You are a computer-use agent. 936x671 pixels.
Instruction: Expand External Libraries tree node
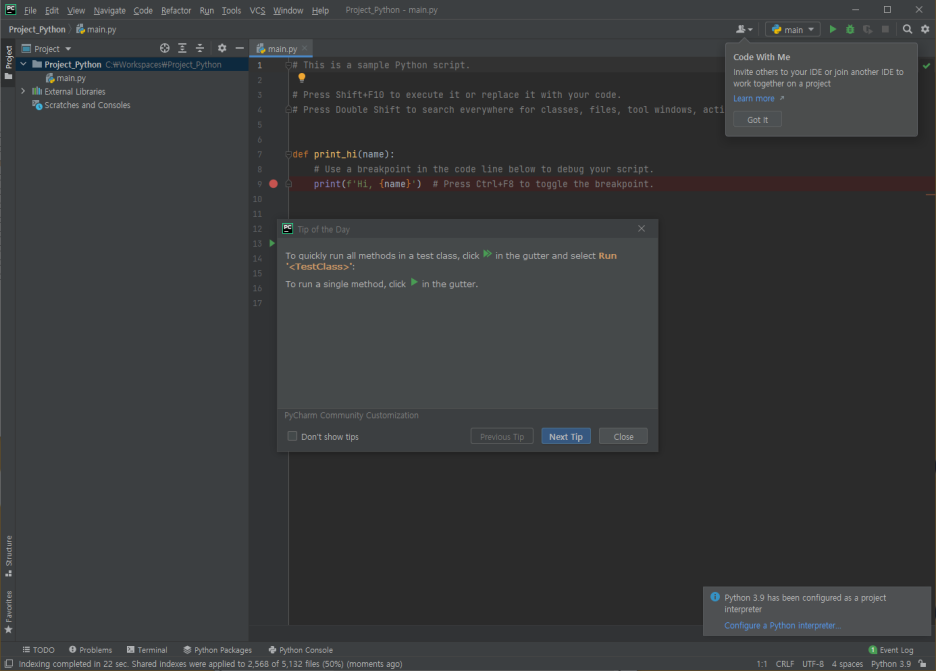tap(23, 91)
